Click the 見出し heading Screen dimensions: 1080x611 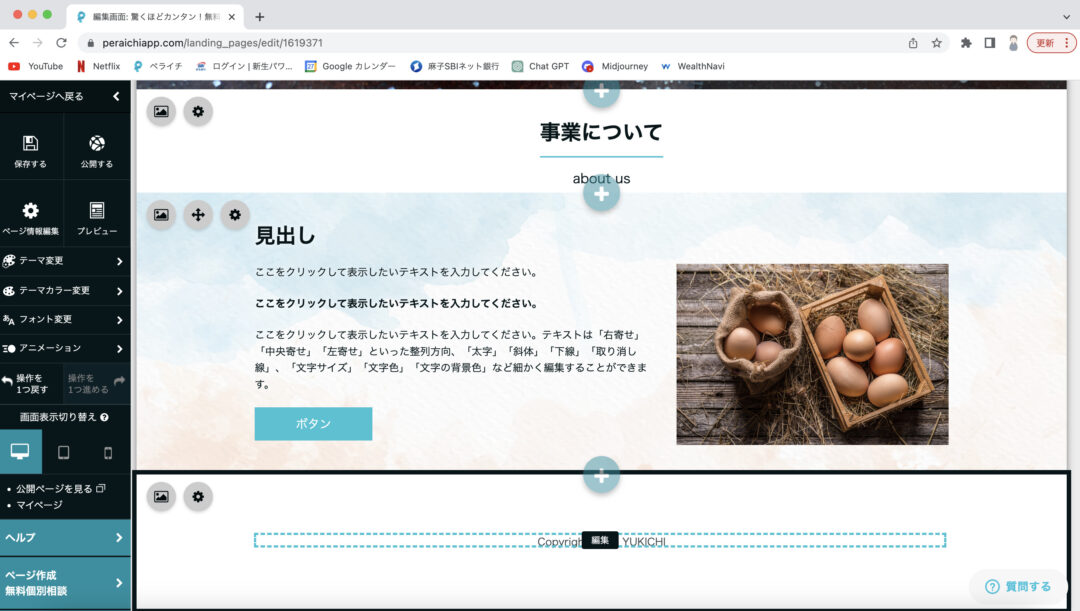coord(285,236)
